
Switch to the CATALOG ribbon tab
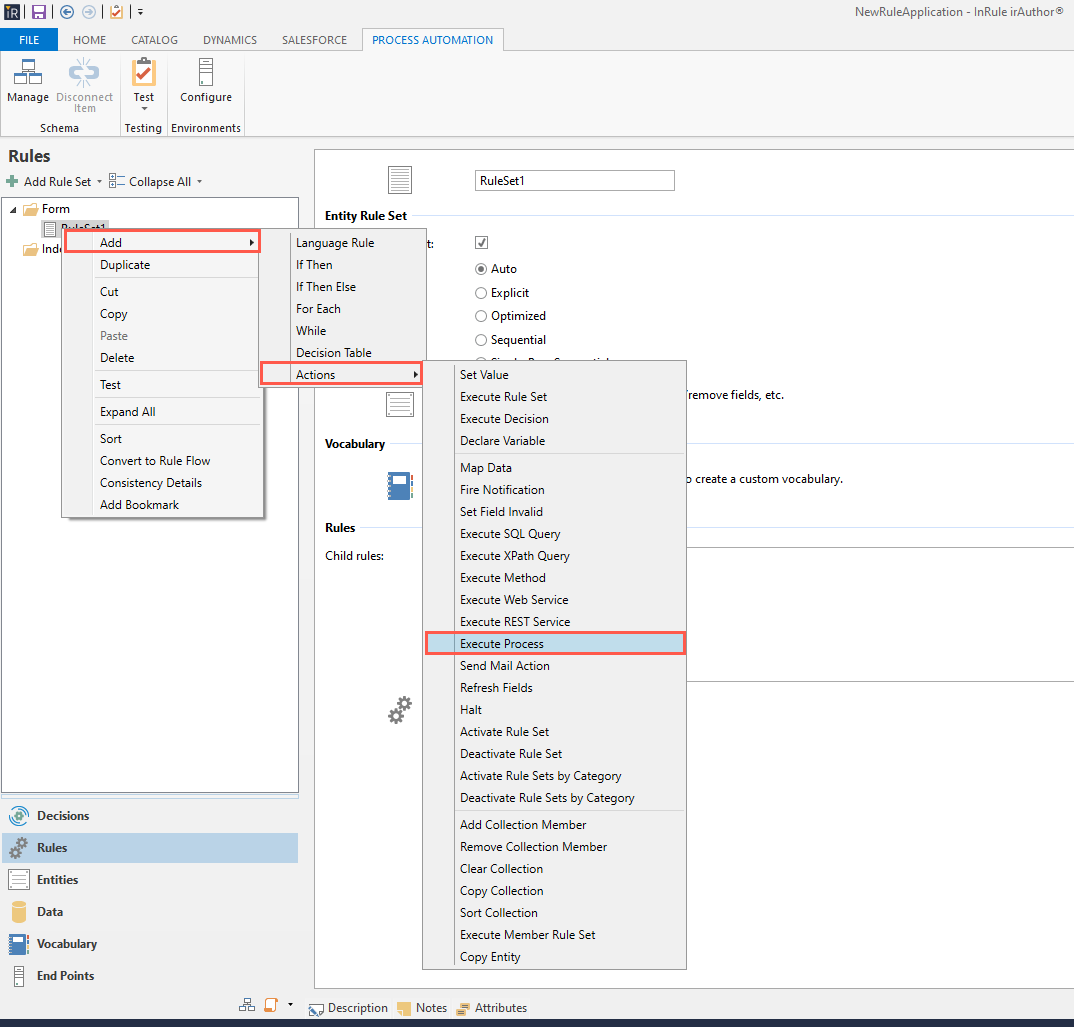154,40
